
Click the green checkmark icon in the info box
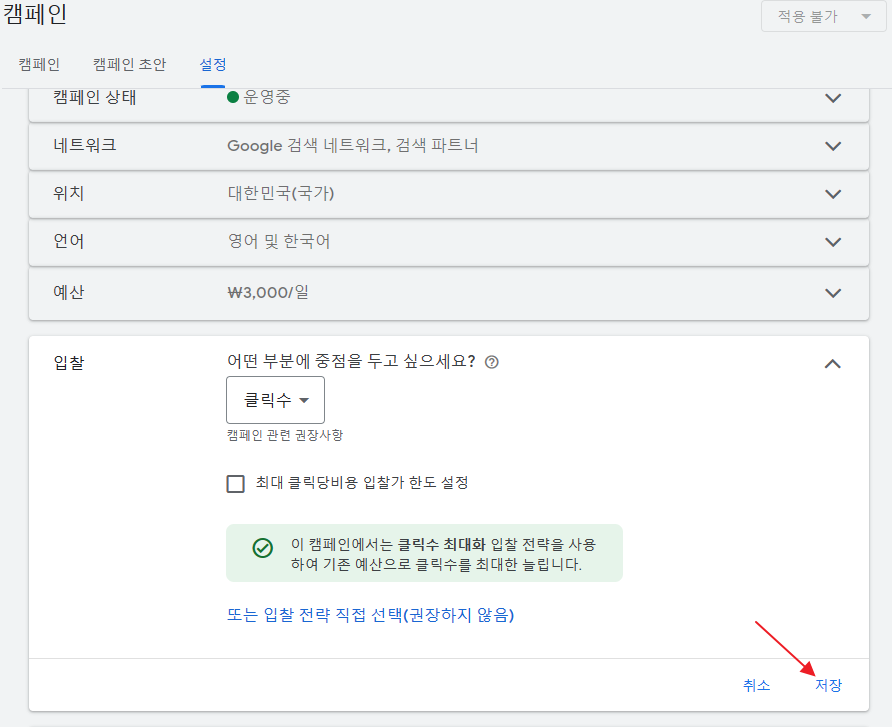(262, 548)
